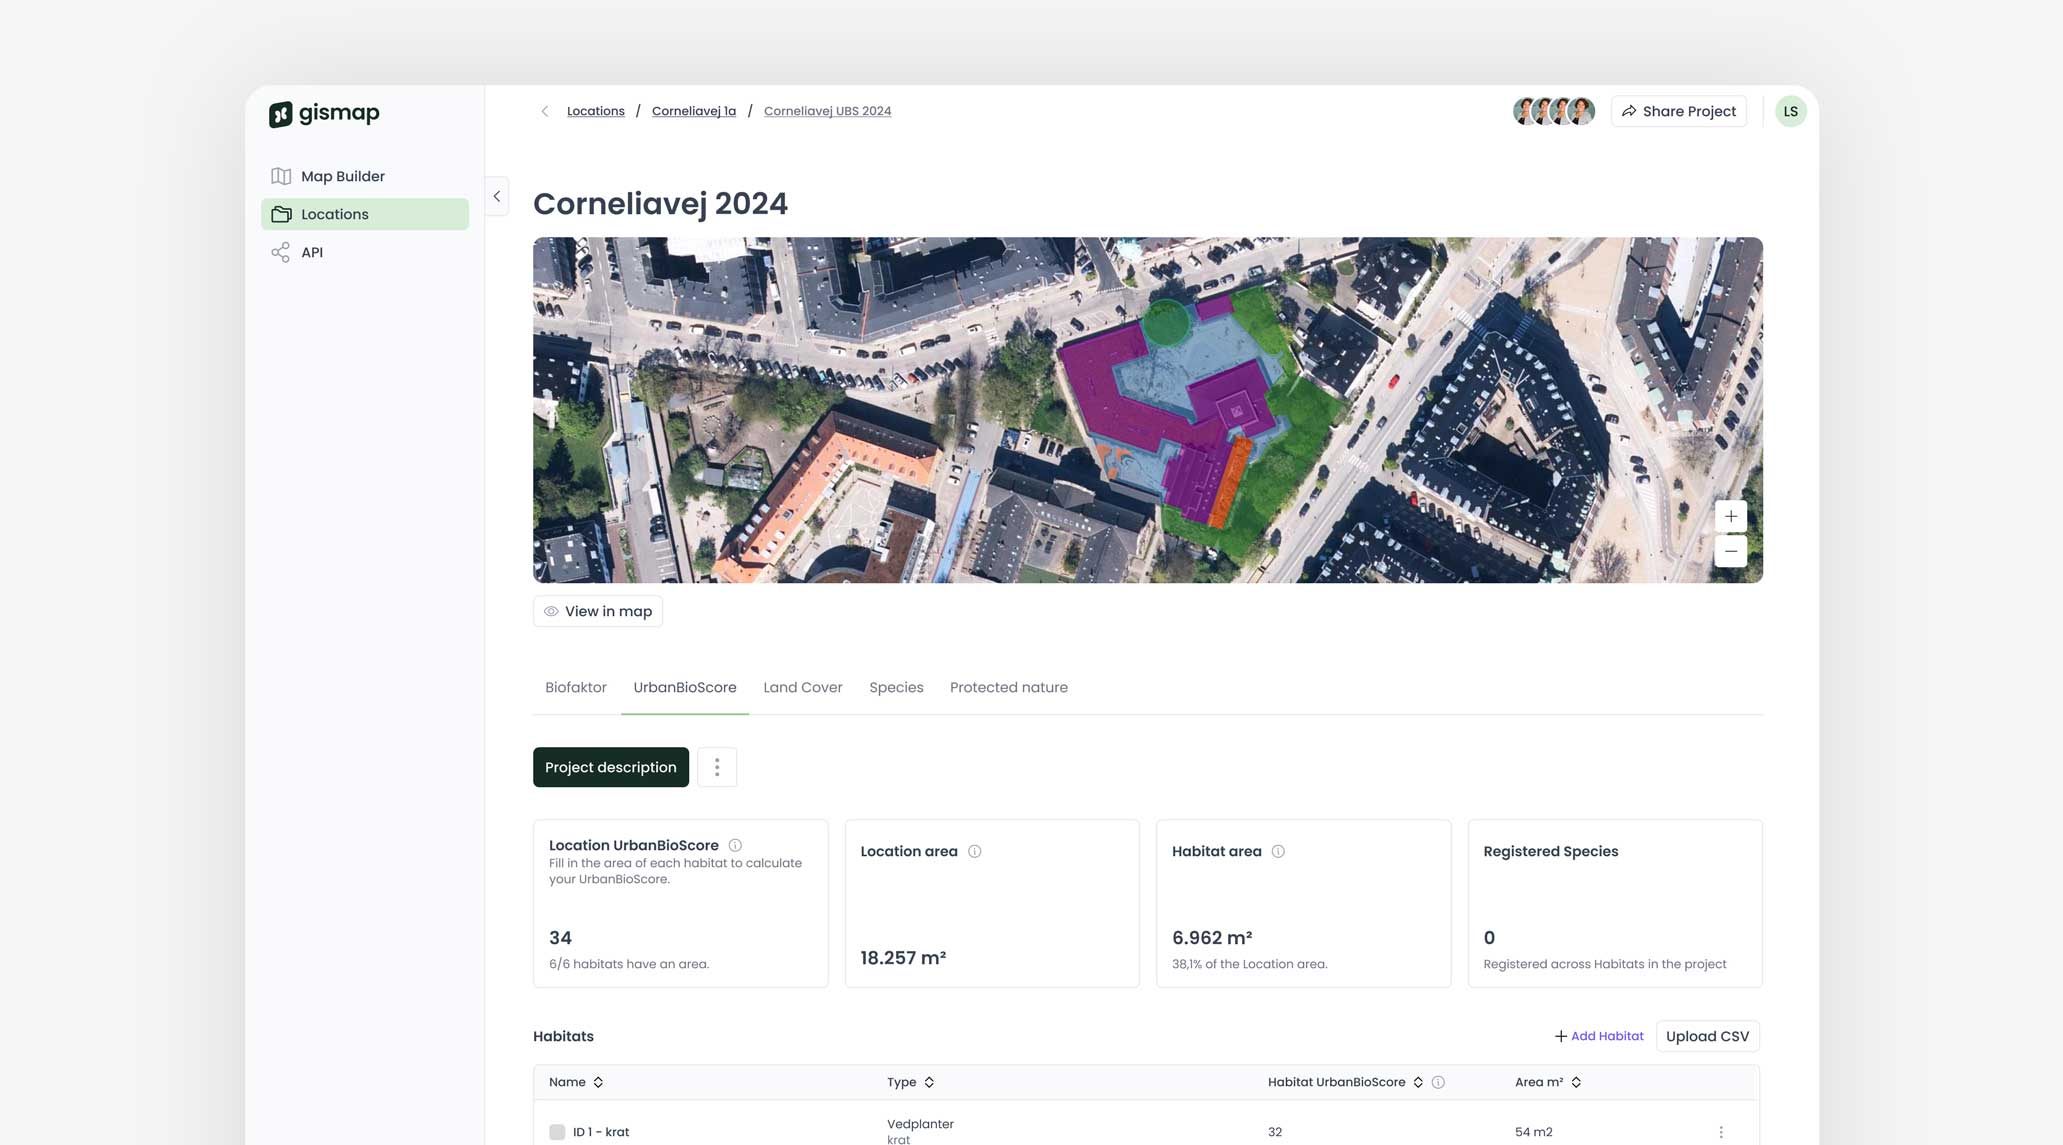Click the map zoom out minus icon
2063x1145 pixels.
pyautogui.click(x=1730, y=551)
